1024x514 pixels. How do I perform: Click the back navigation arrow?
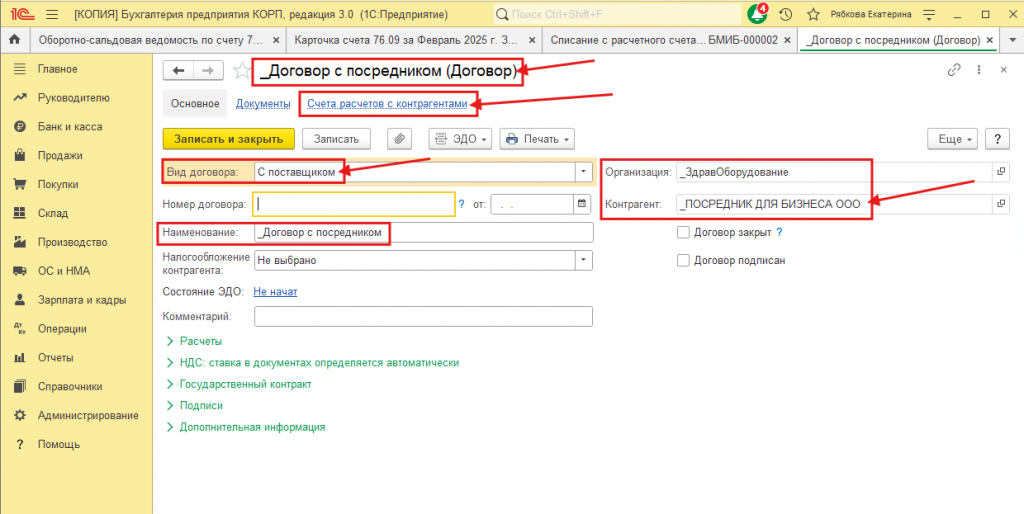[x=178, y=71]
